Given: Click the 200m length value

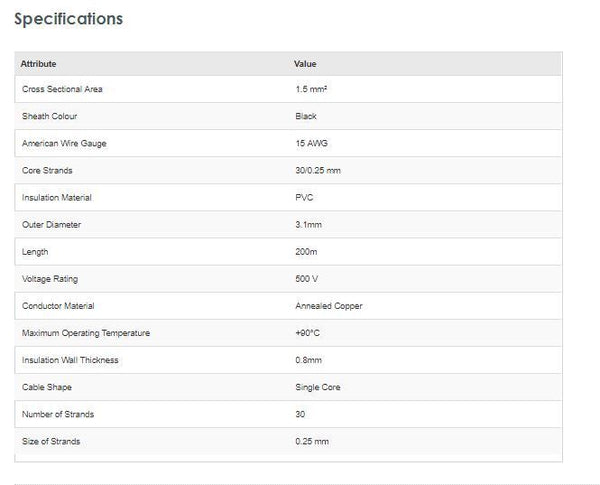Looking at the screenshot, I should [308, 252].
